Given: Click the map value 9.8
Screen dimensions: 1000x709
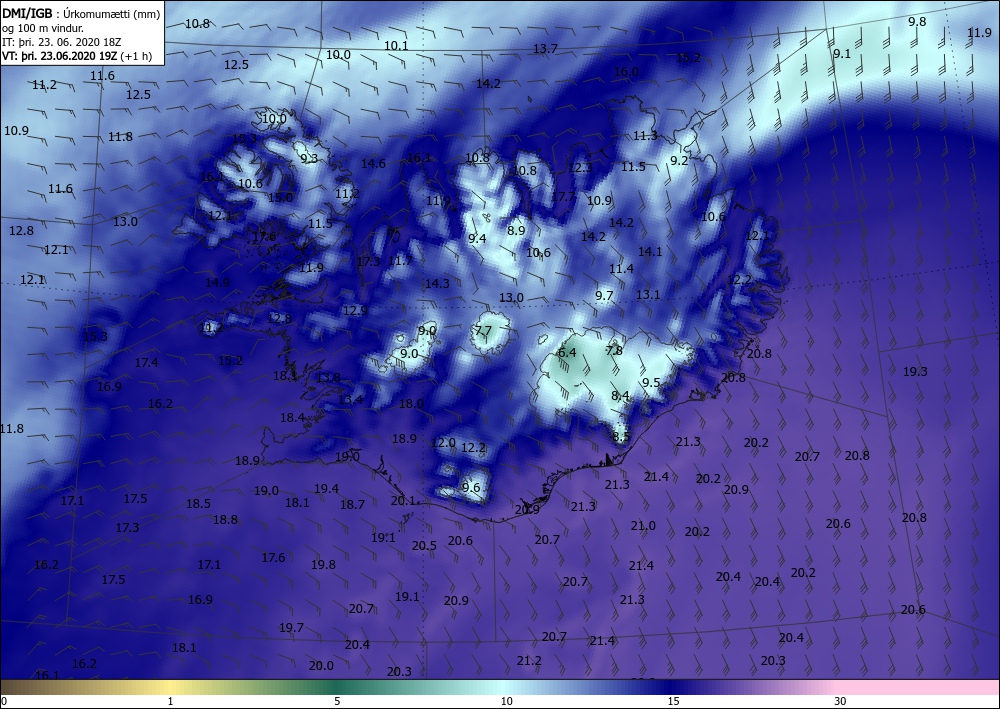Looking at the screenshot, I should coord(917,21).
